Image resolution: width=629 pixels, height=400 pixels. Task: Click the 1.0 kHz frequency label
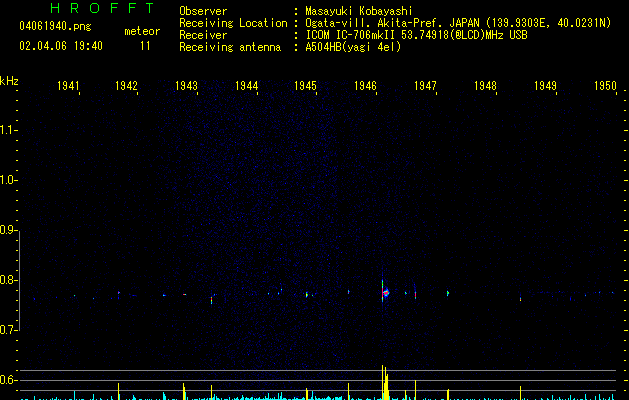click(8, 180)
